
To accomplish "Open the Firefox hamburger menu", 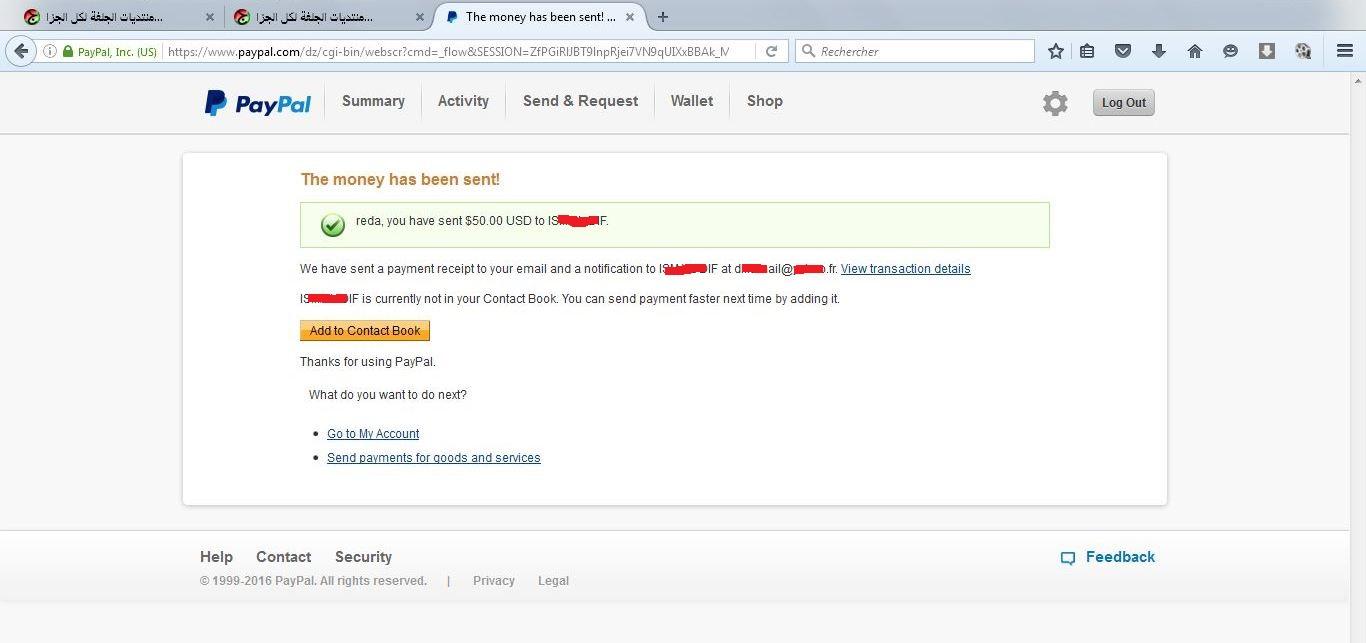I will (x=1345, y=51).
